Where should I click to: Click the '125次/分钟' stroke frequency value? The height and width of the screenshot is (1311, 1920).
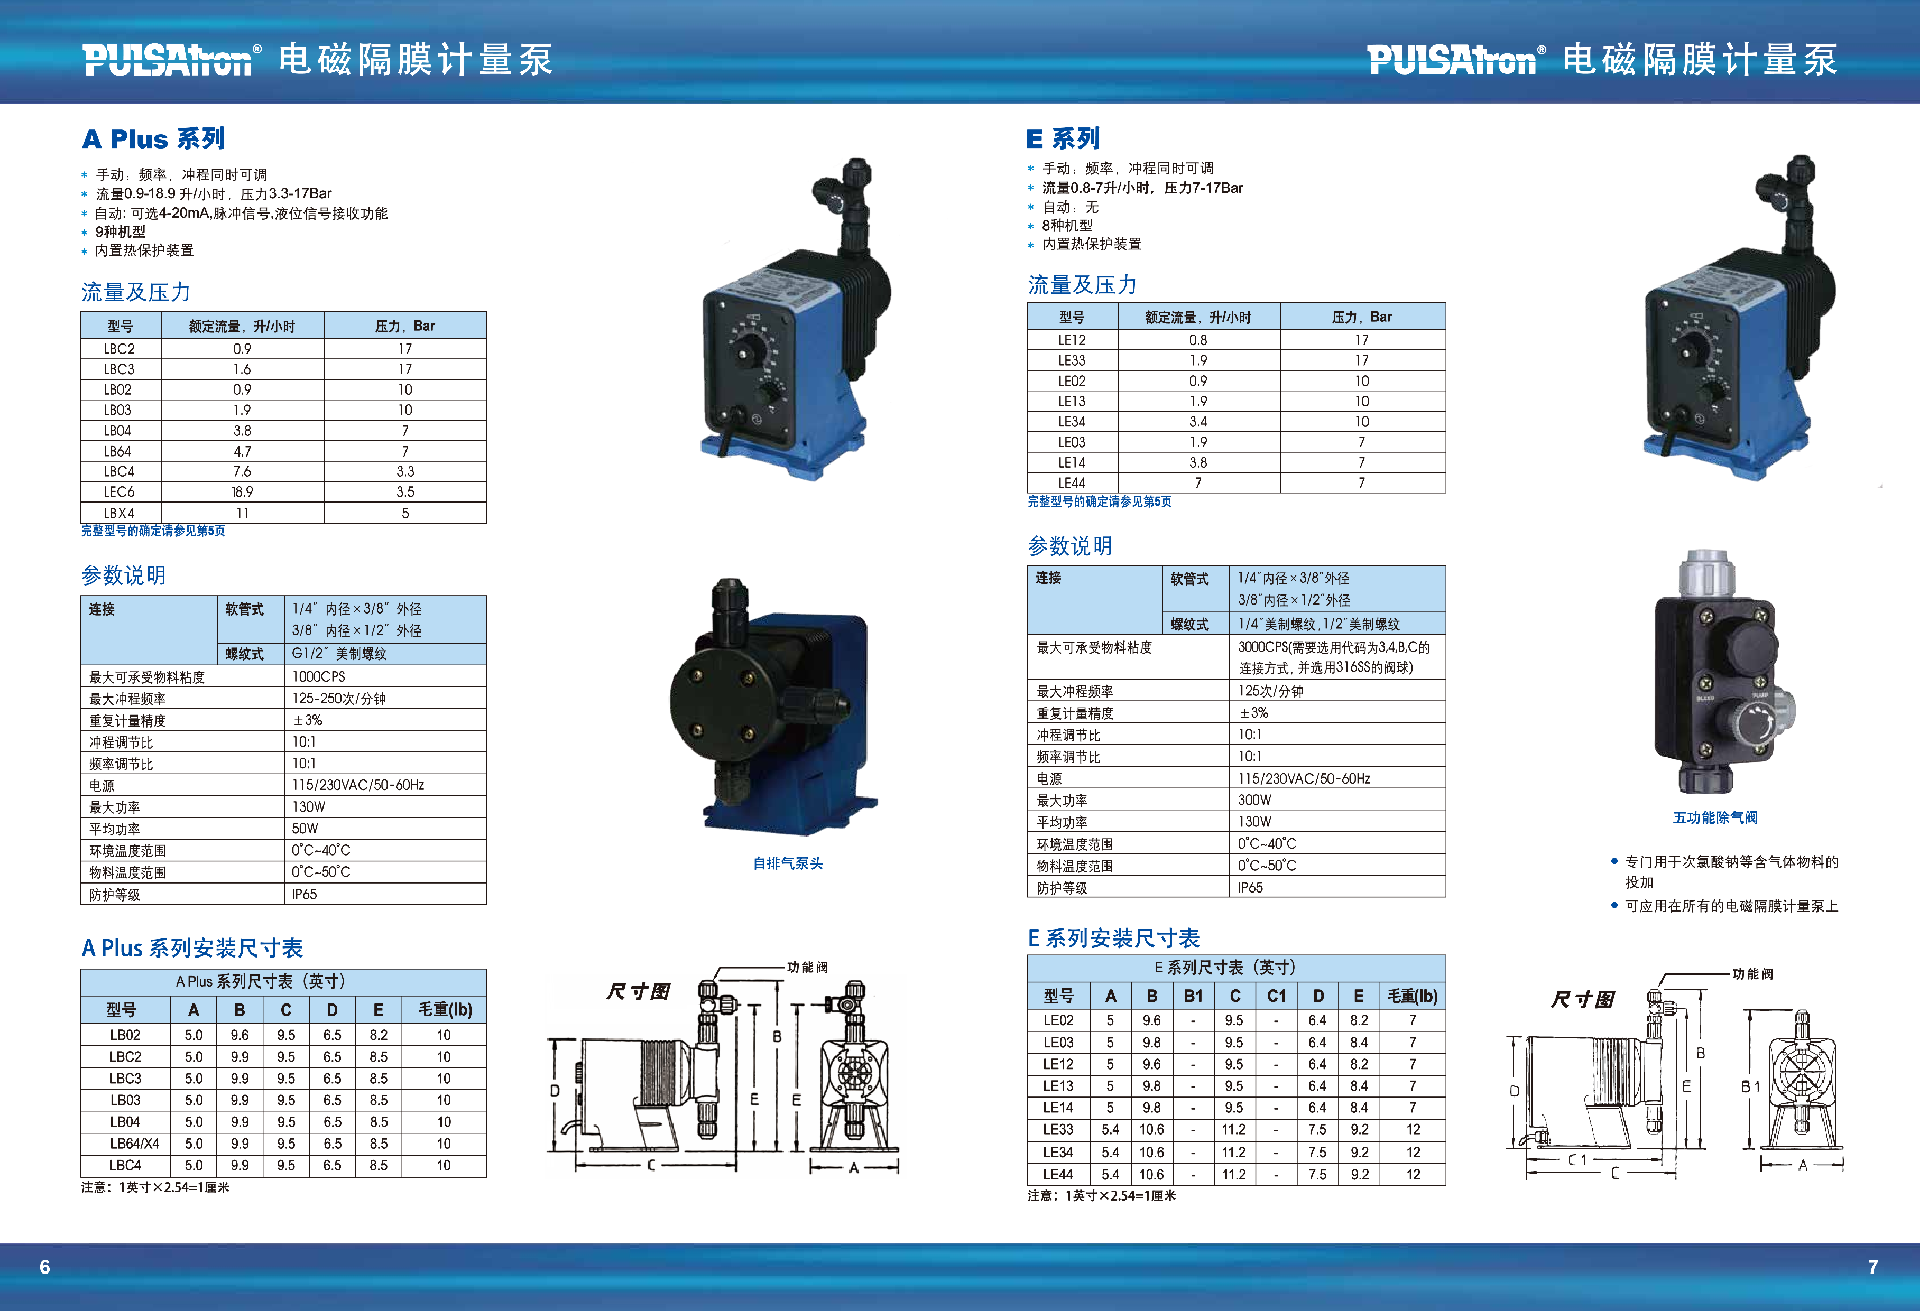(1271, 691)
